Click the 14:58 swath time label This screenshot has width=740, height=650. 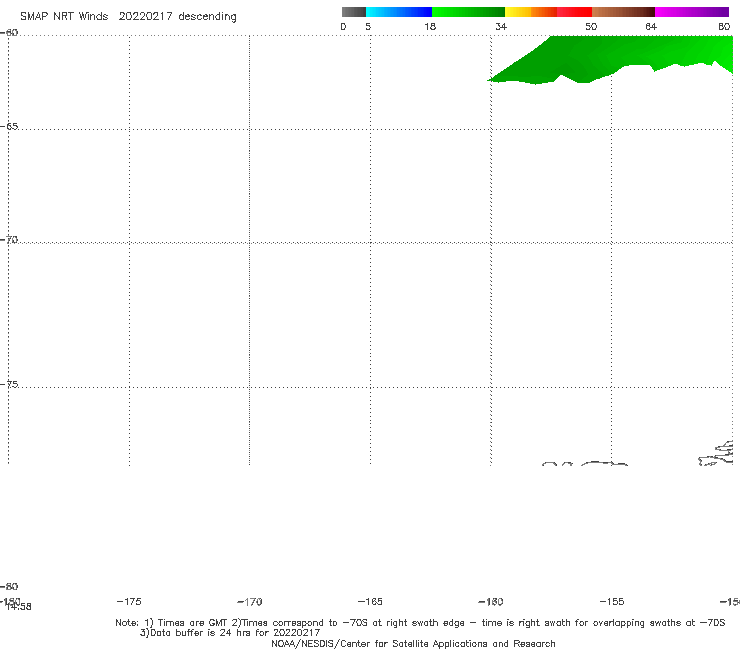[19, 607]
